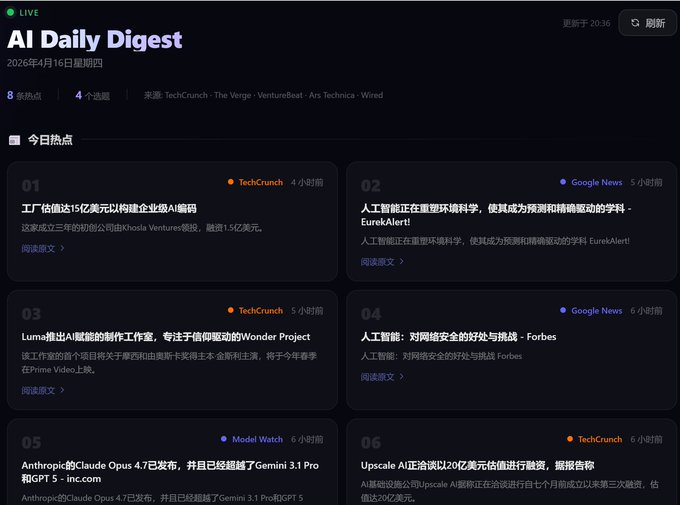Click the refresh arrows icon in 刷新 button
This screenshot has height=505, width=680.
tap(635, 23)
